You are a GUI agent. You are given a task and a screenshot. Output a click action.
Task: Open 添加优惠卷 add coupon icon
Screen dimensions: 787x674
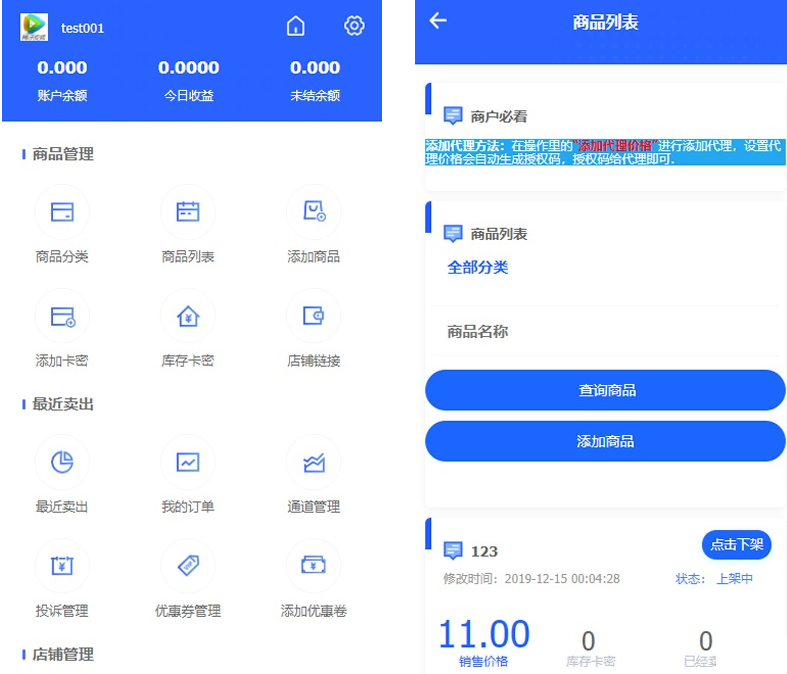pyautogui.click(x=314, y=566)
